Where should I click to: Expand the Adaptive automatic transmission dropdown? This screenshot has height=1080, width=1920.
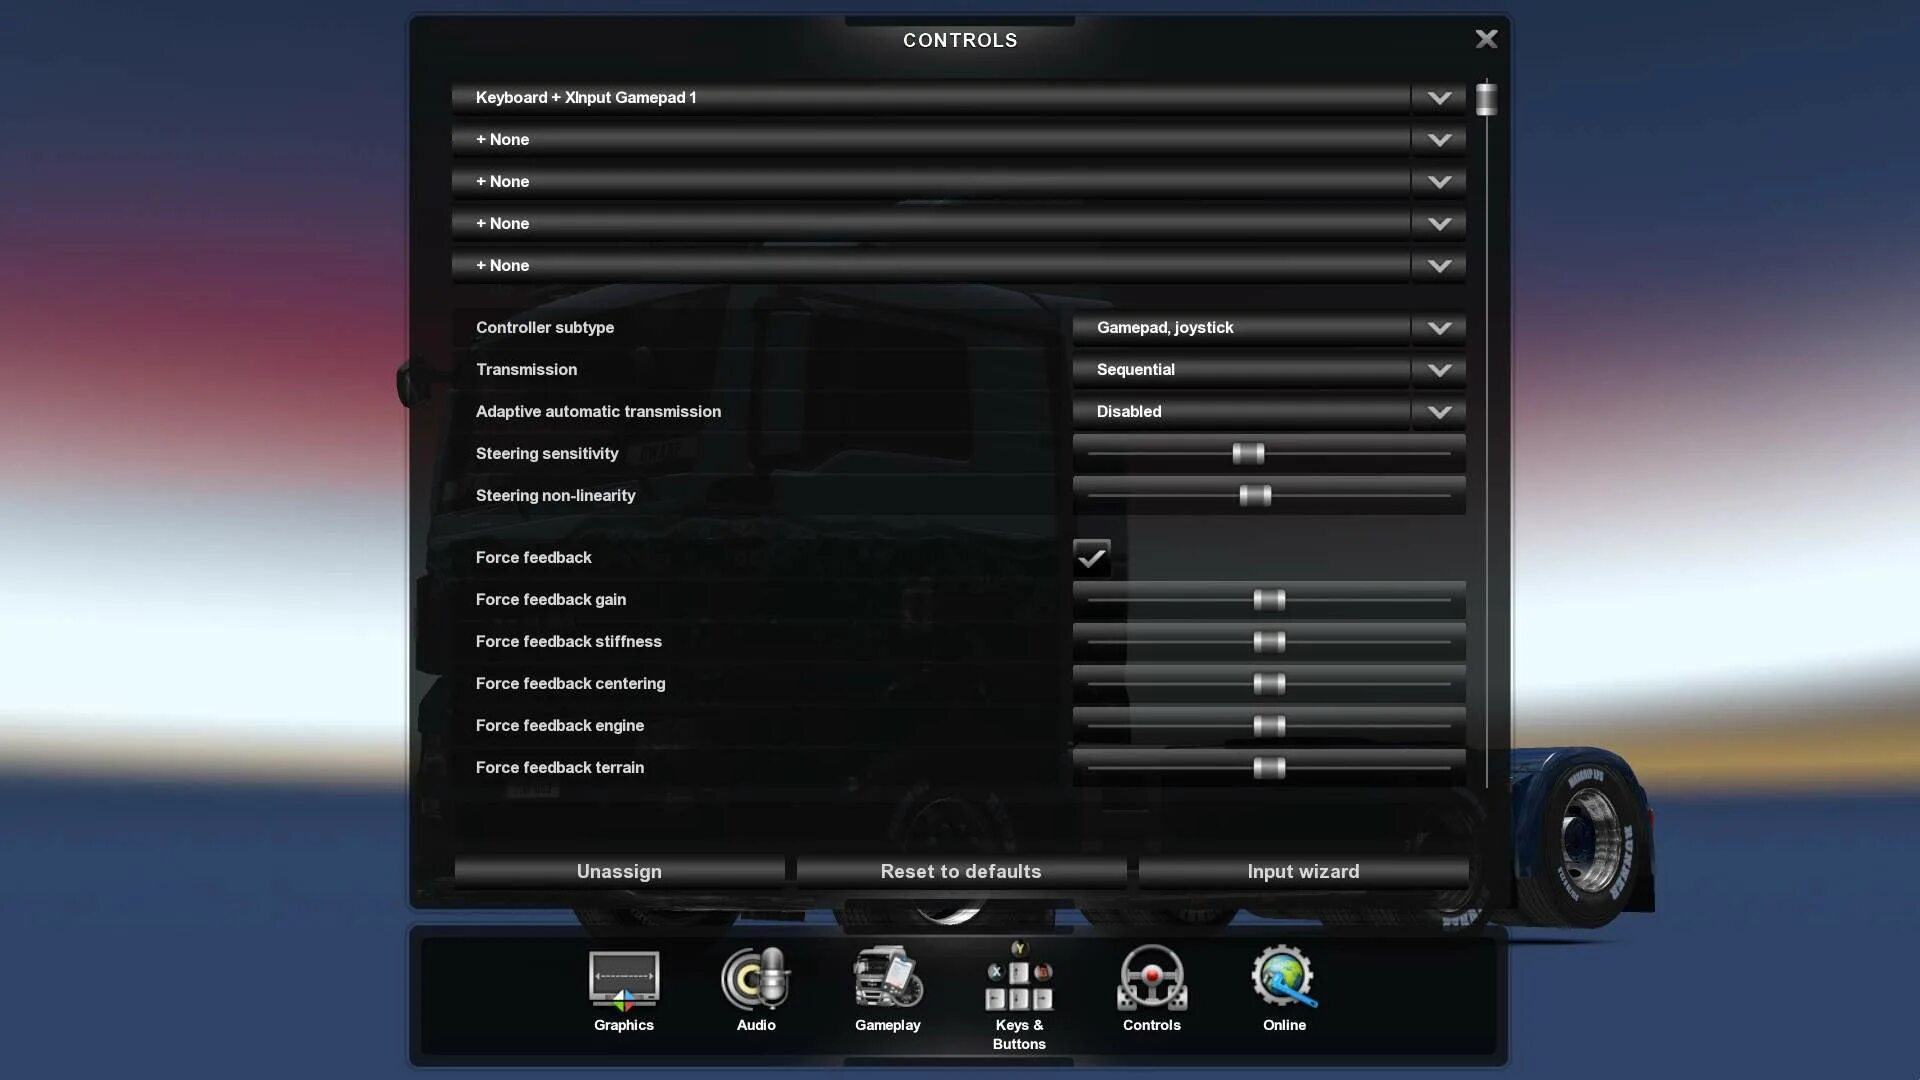[x=1439, y=411]
